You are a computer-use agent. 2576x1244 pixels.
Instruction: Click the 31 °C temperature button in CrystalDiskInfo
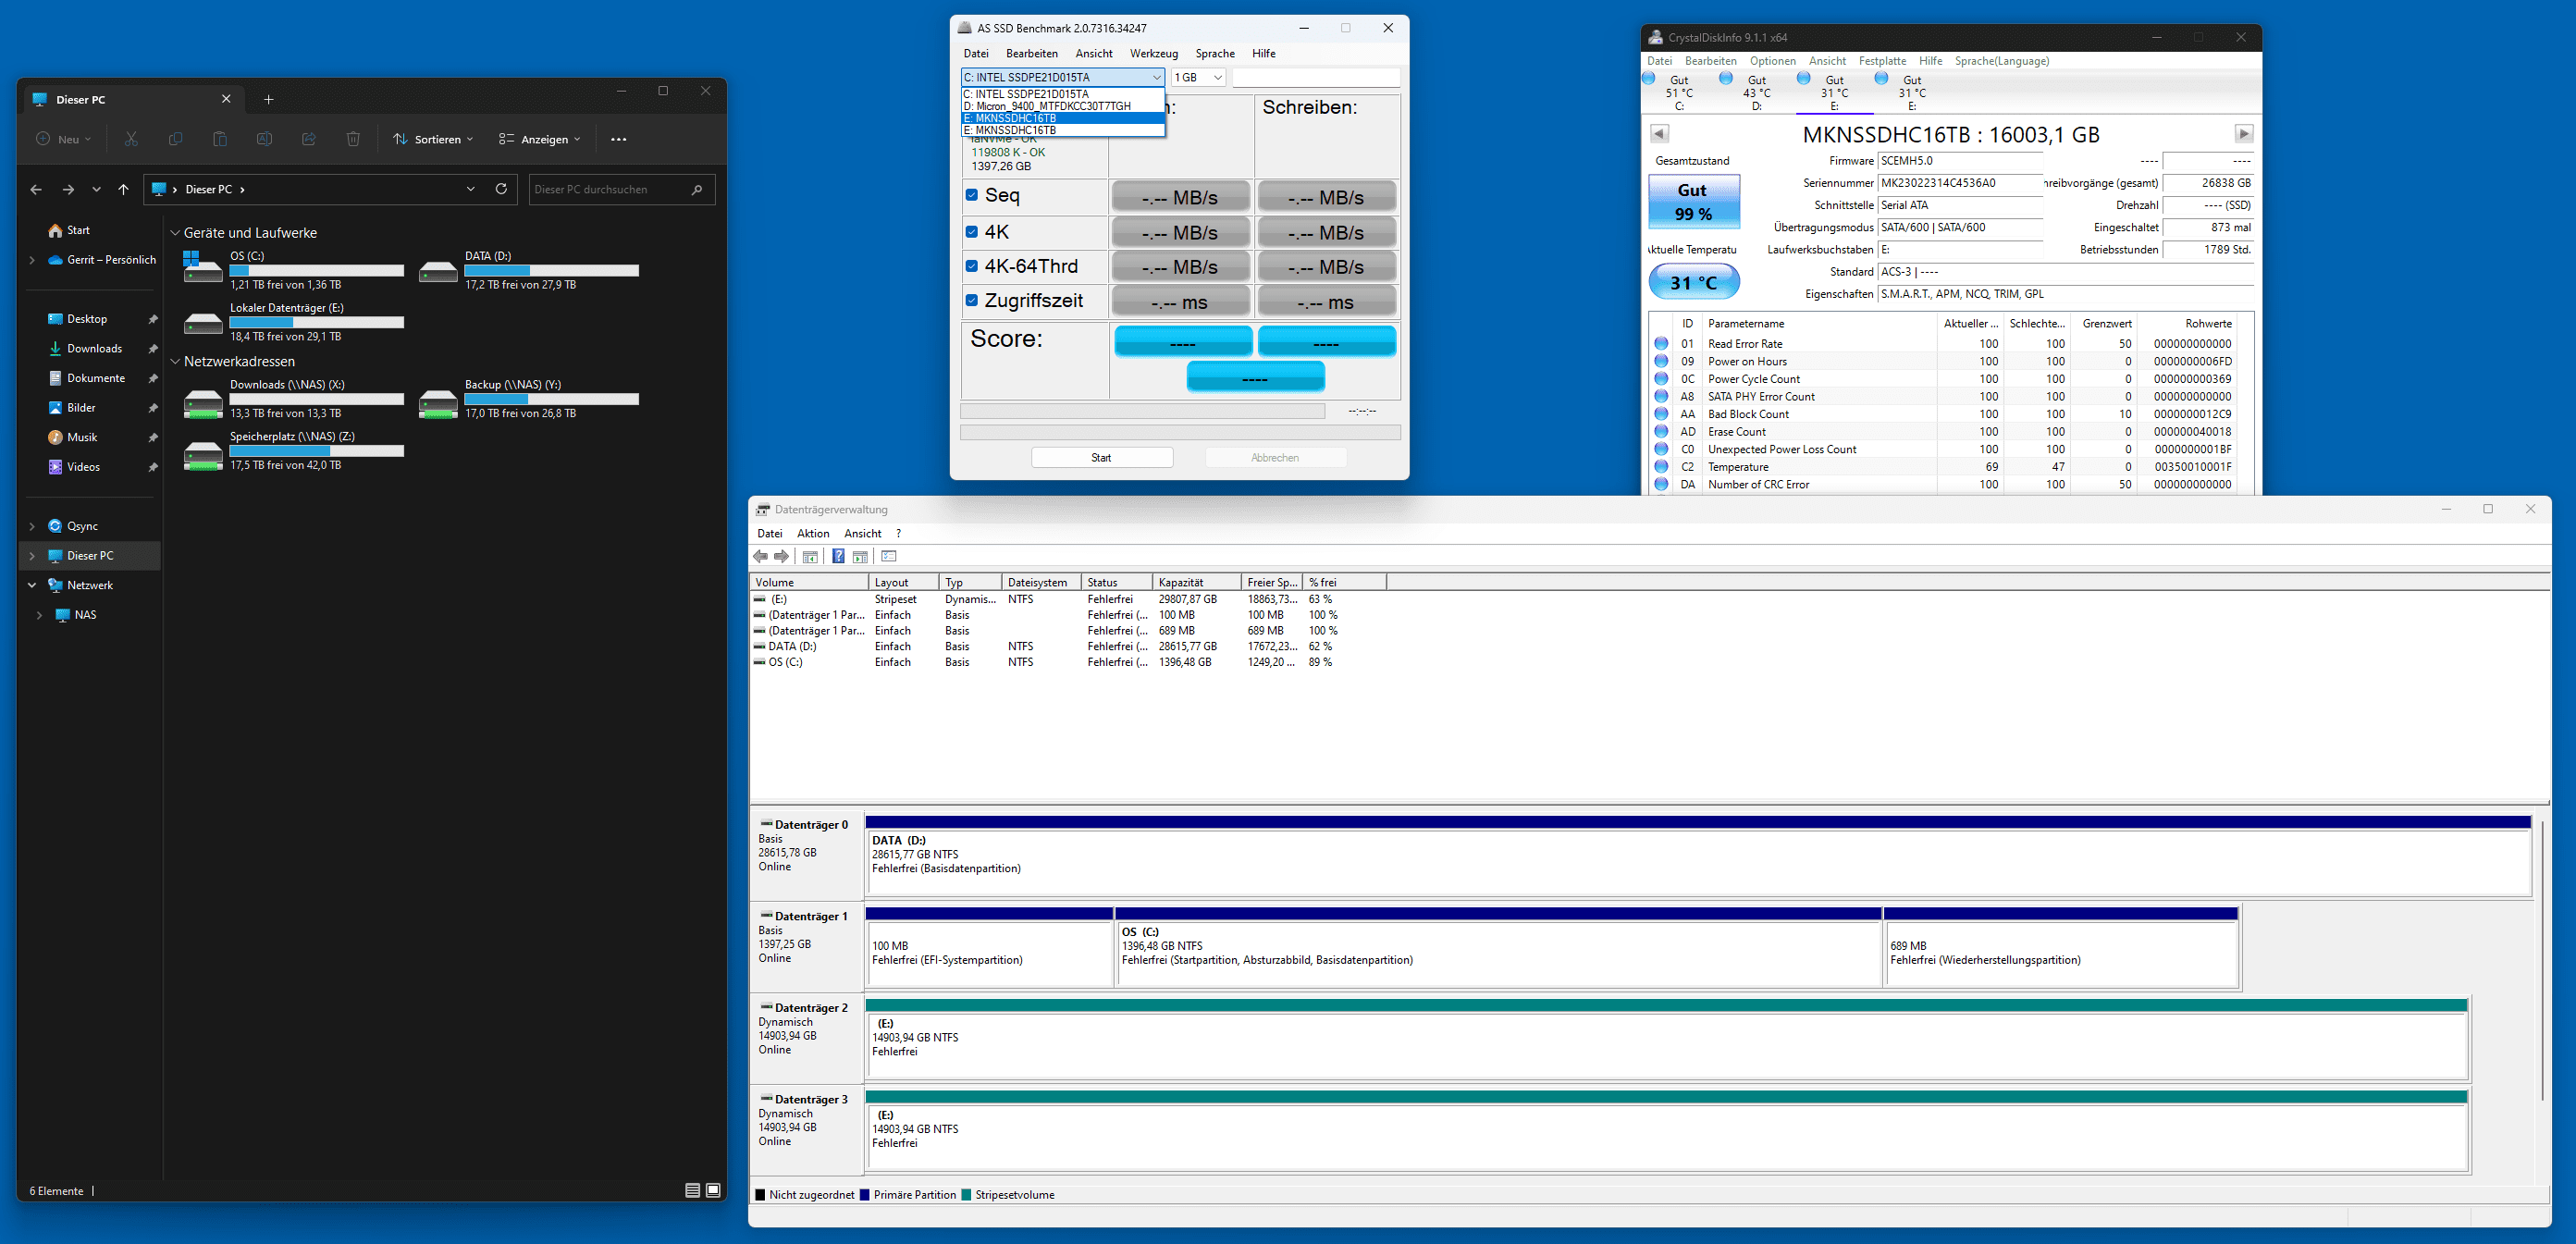[x=1693, y=282]
